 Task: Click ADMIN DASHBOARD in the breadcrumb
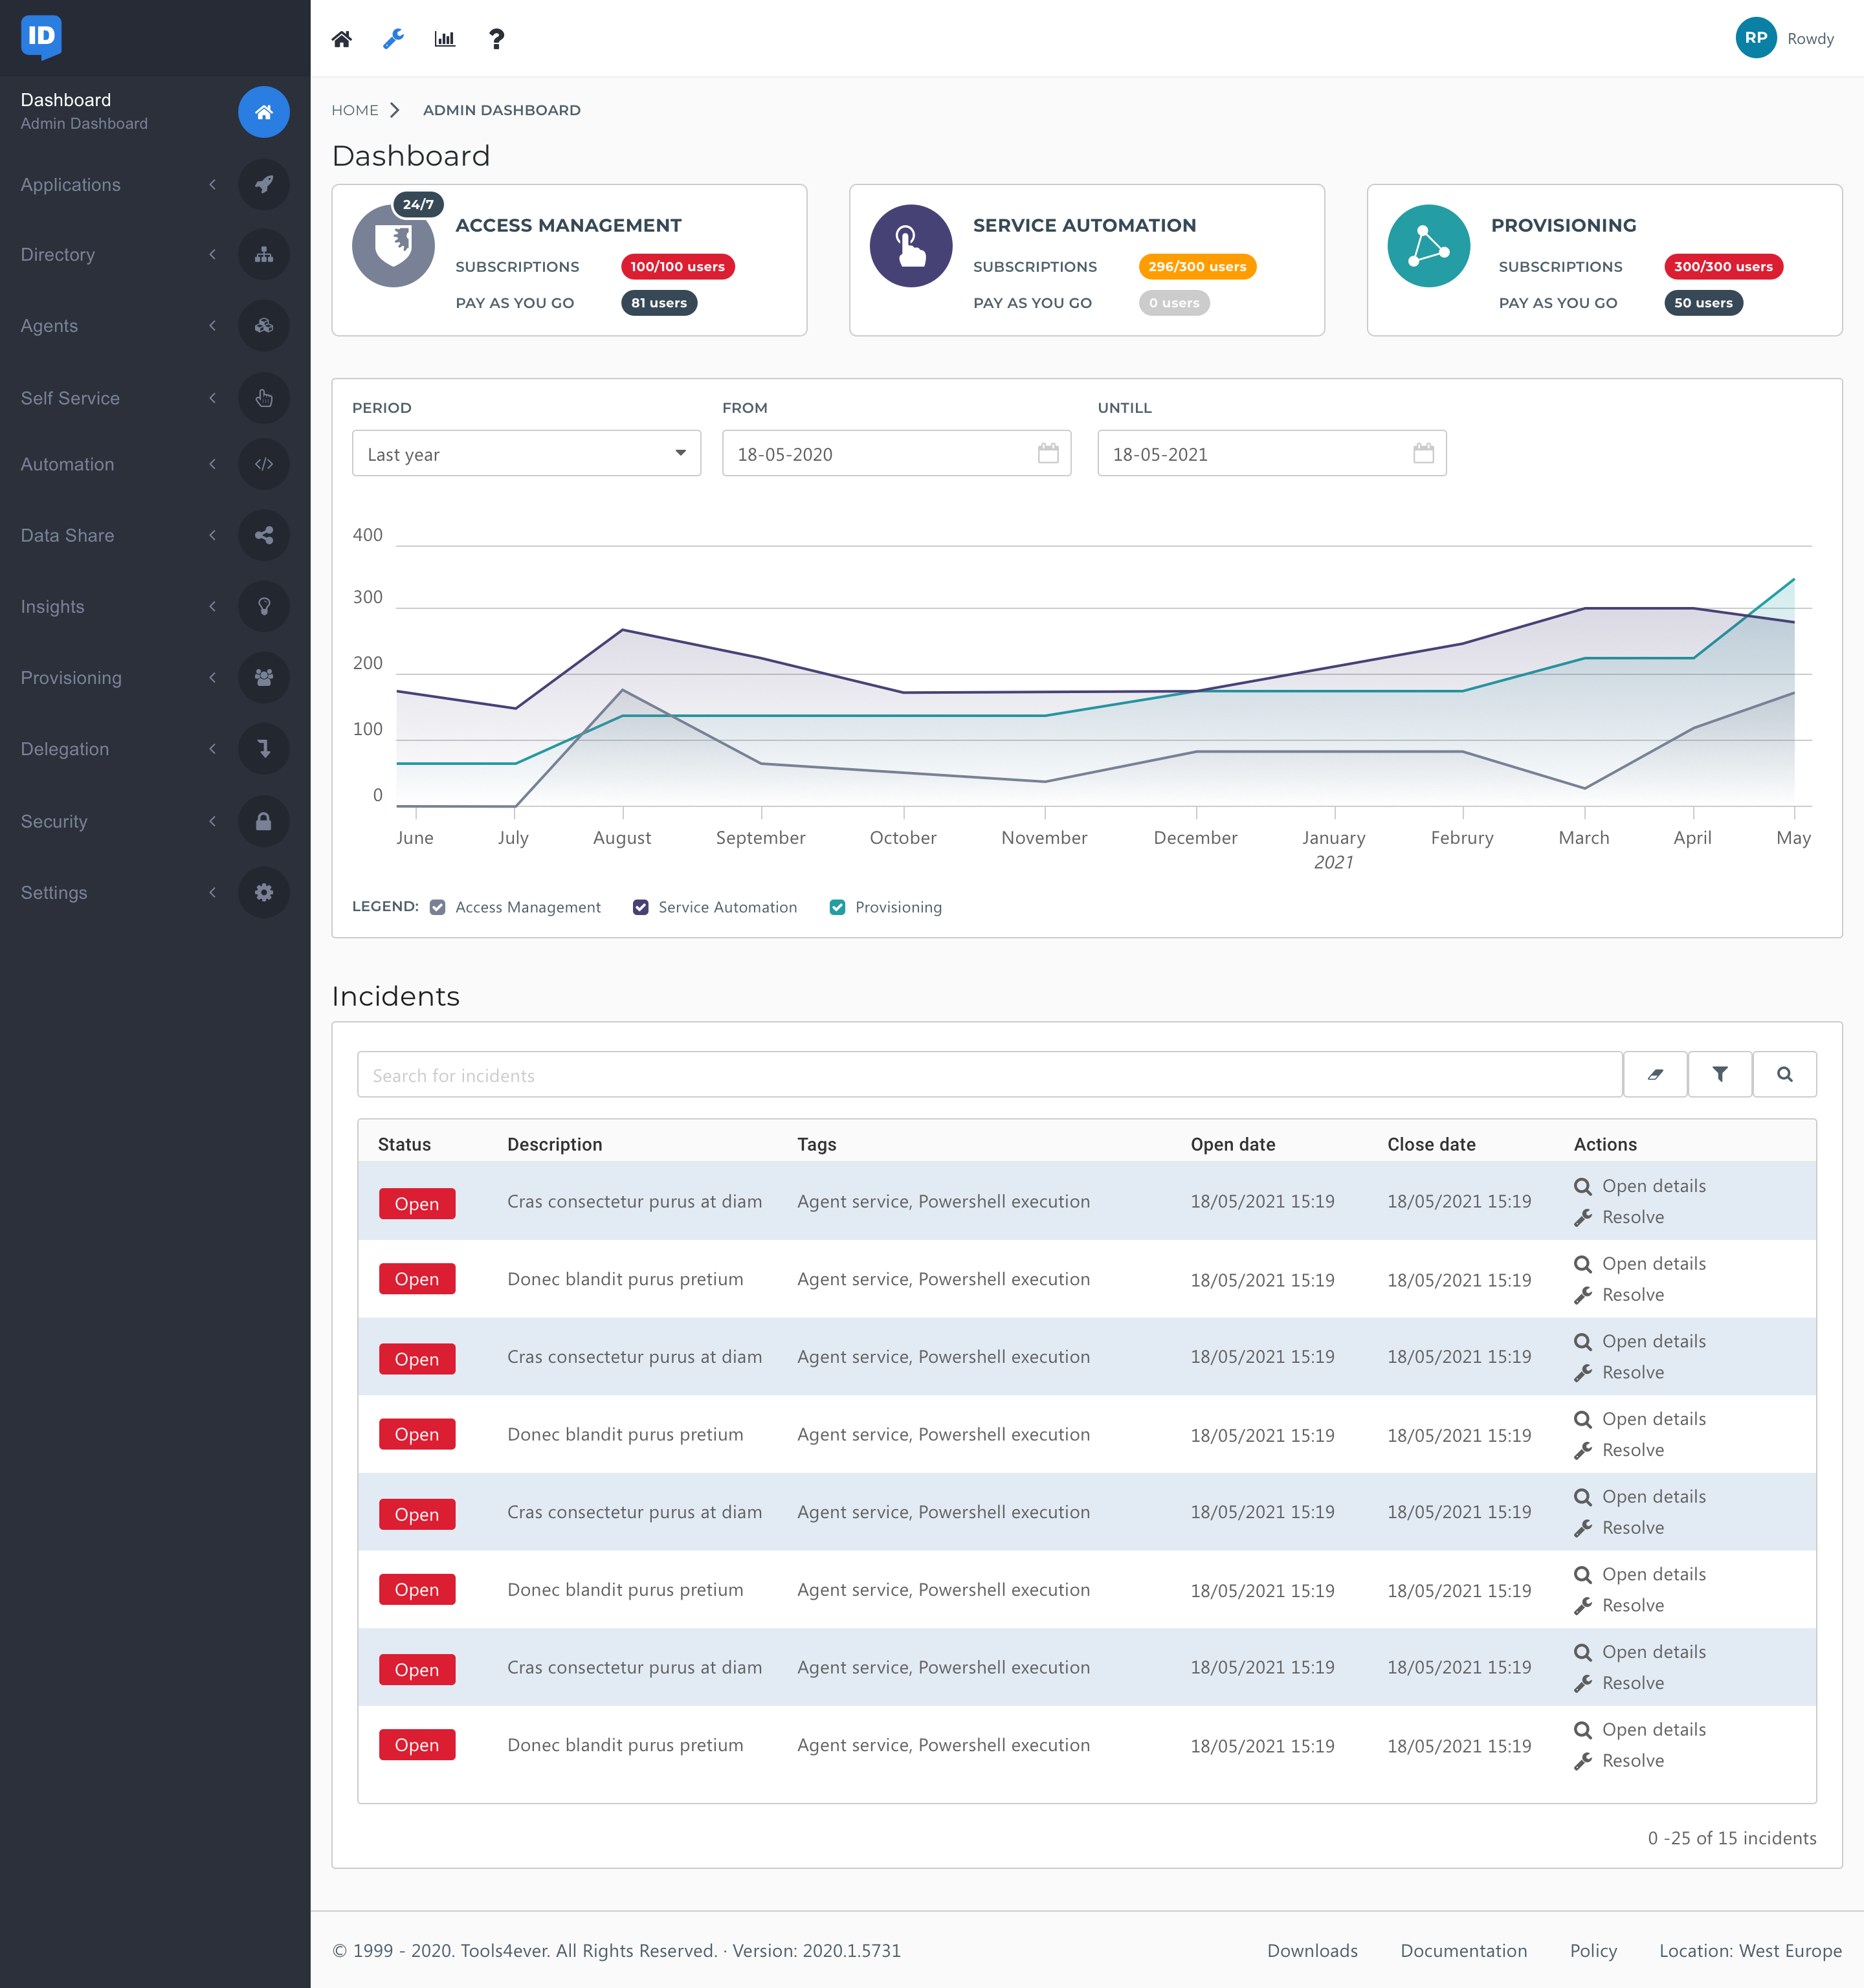pyautogui.click(x=502, y=110)
